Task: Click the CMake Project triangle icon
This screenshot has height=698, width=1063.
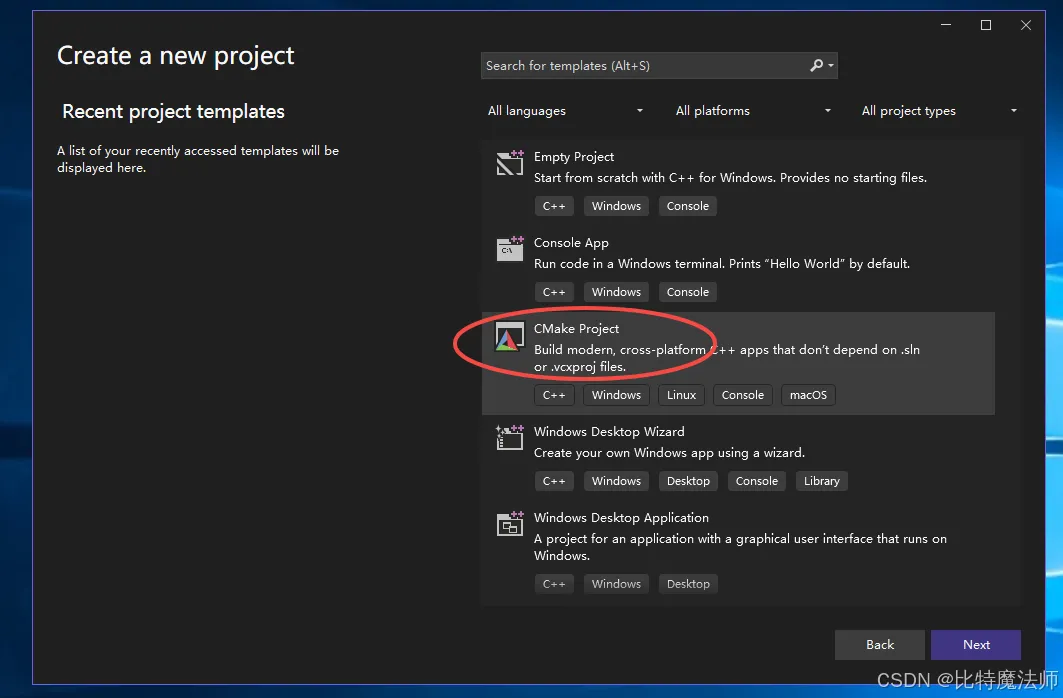Action: coord(510,336)
